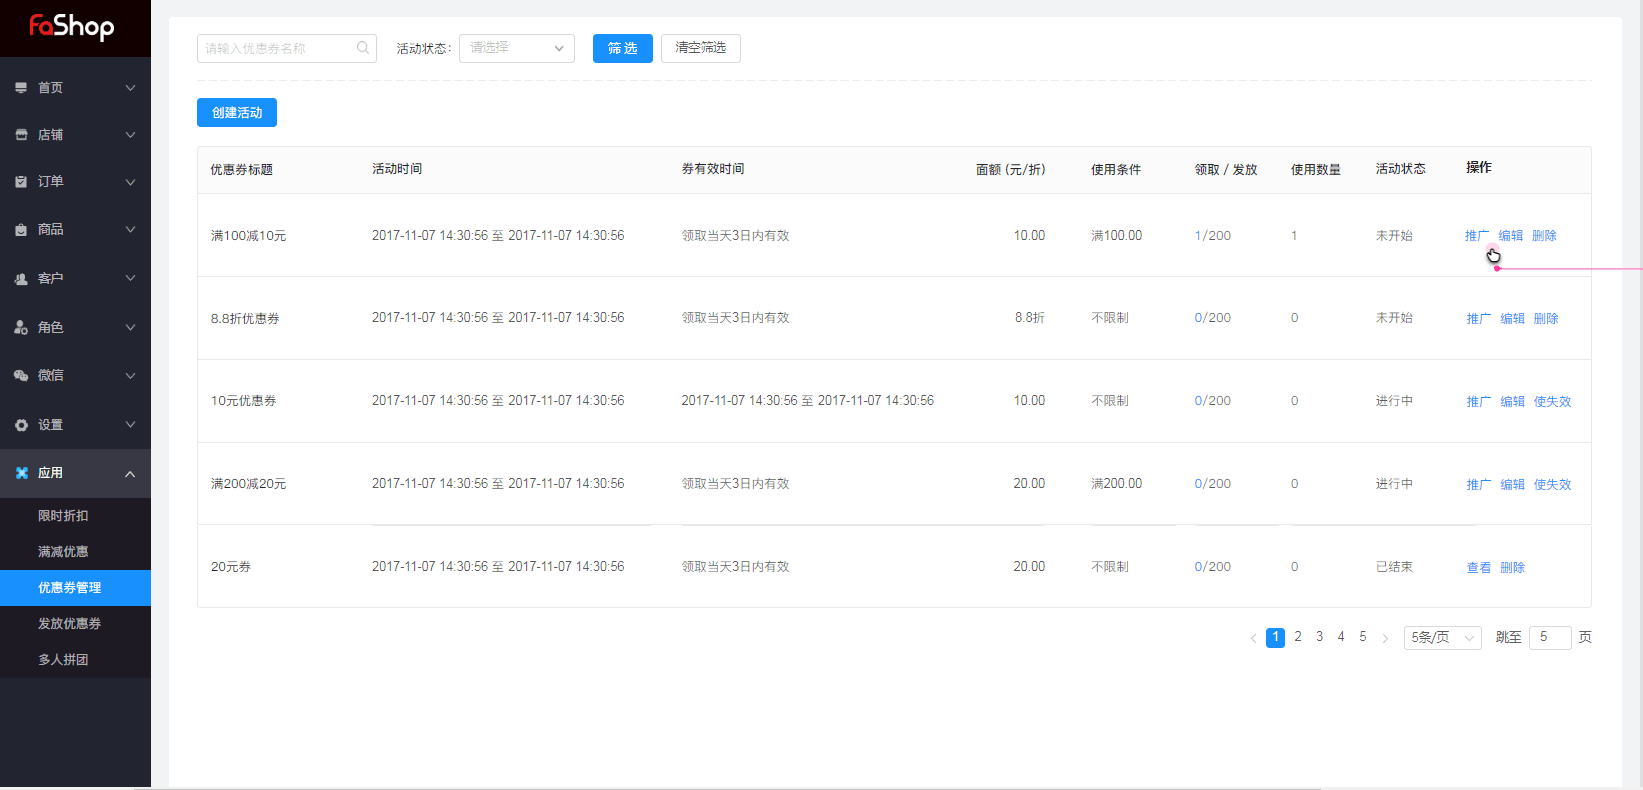Click 编辑 for 10元优惠券

point(1513,402)
